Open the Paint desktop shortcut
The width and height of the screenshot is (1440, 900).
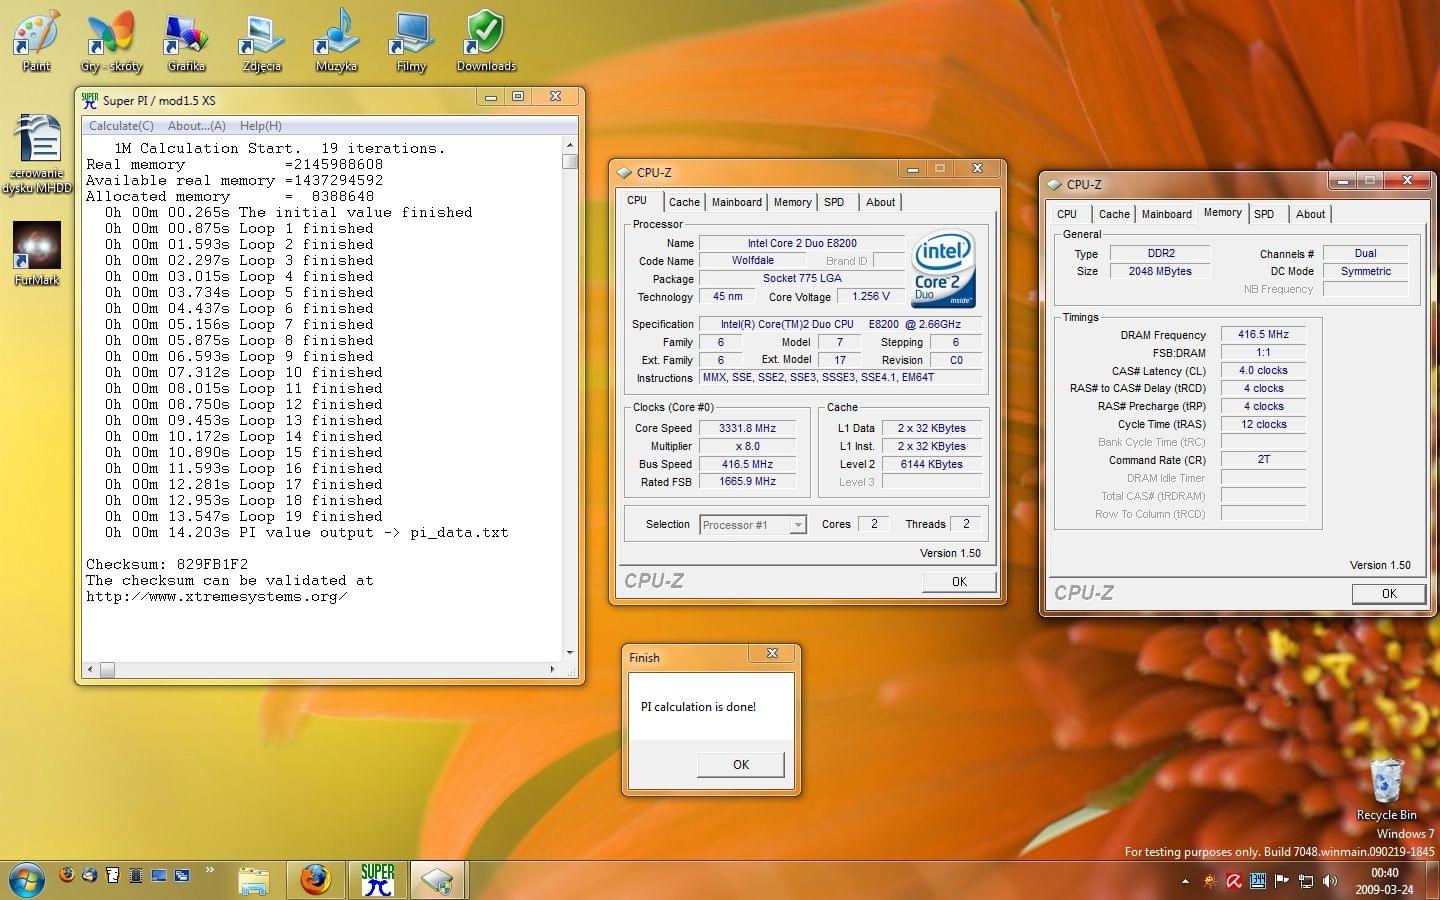(x=36, y=42)
